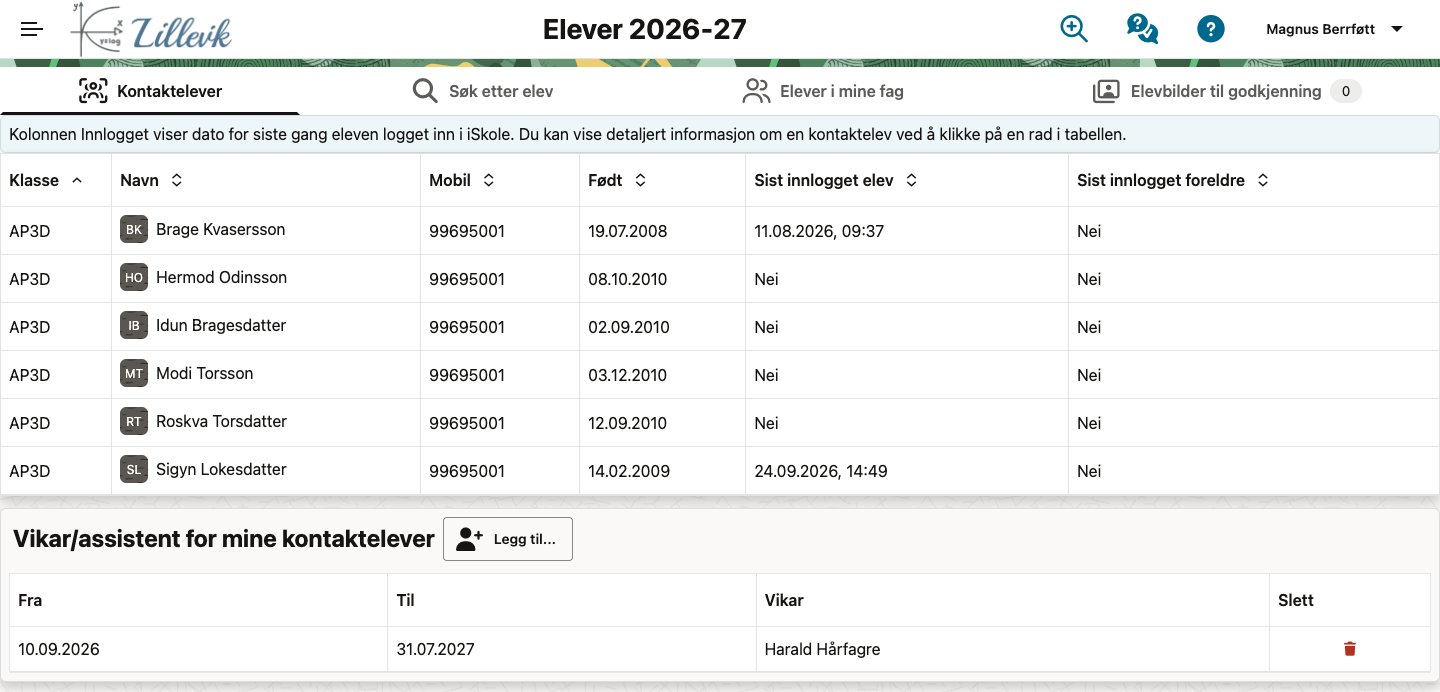Open student row Roskva Torsdatter

click(x=720, y=423)
